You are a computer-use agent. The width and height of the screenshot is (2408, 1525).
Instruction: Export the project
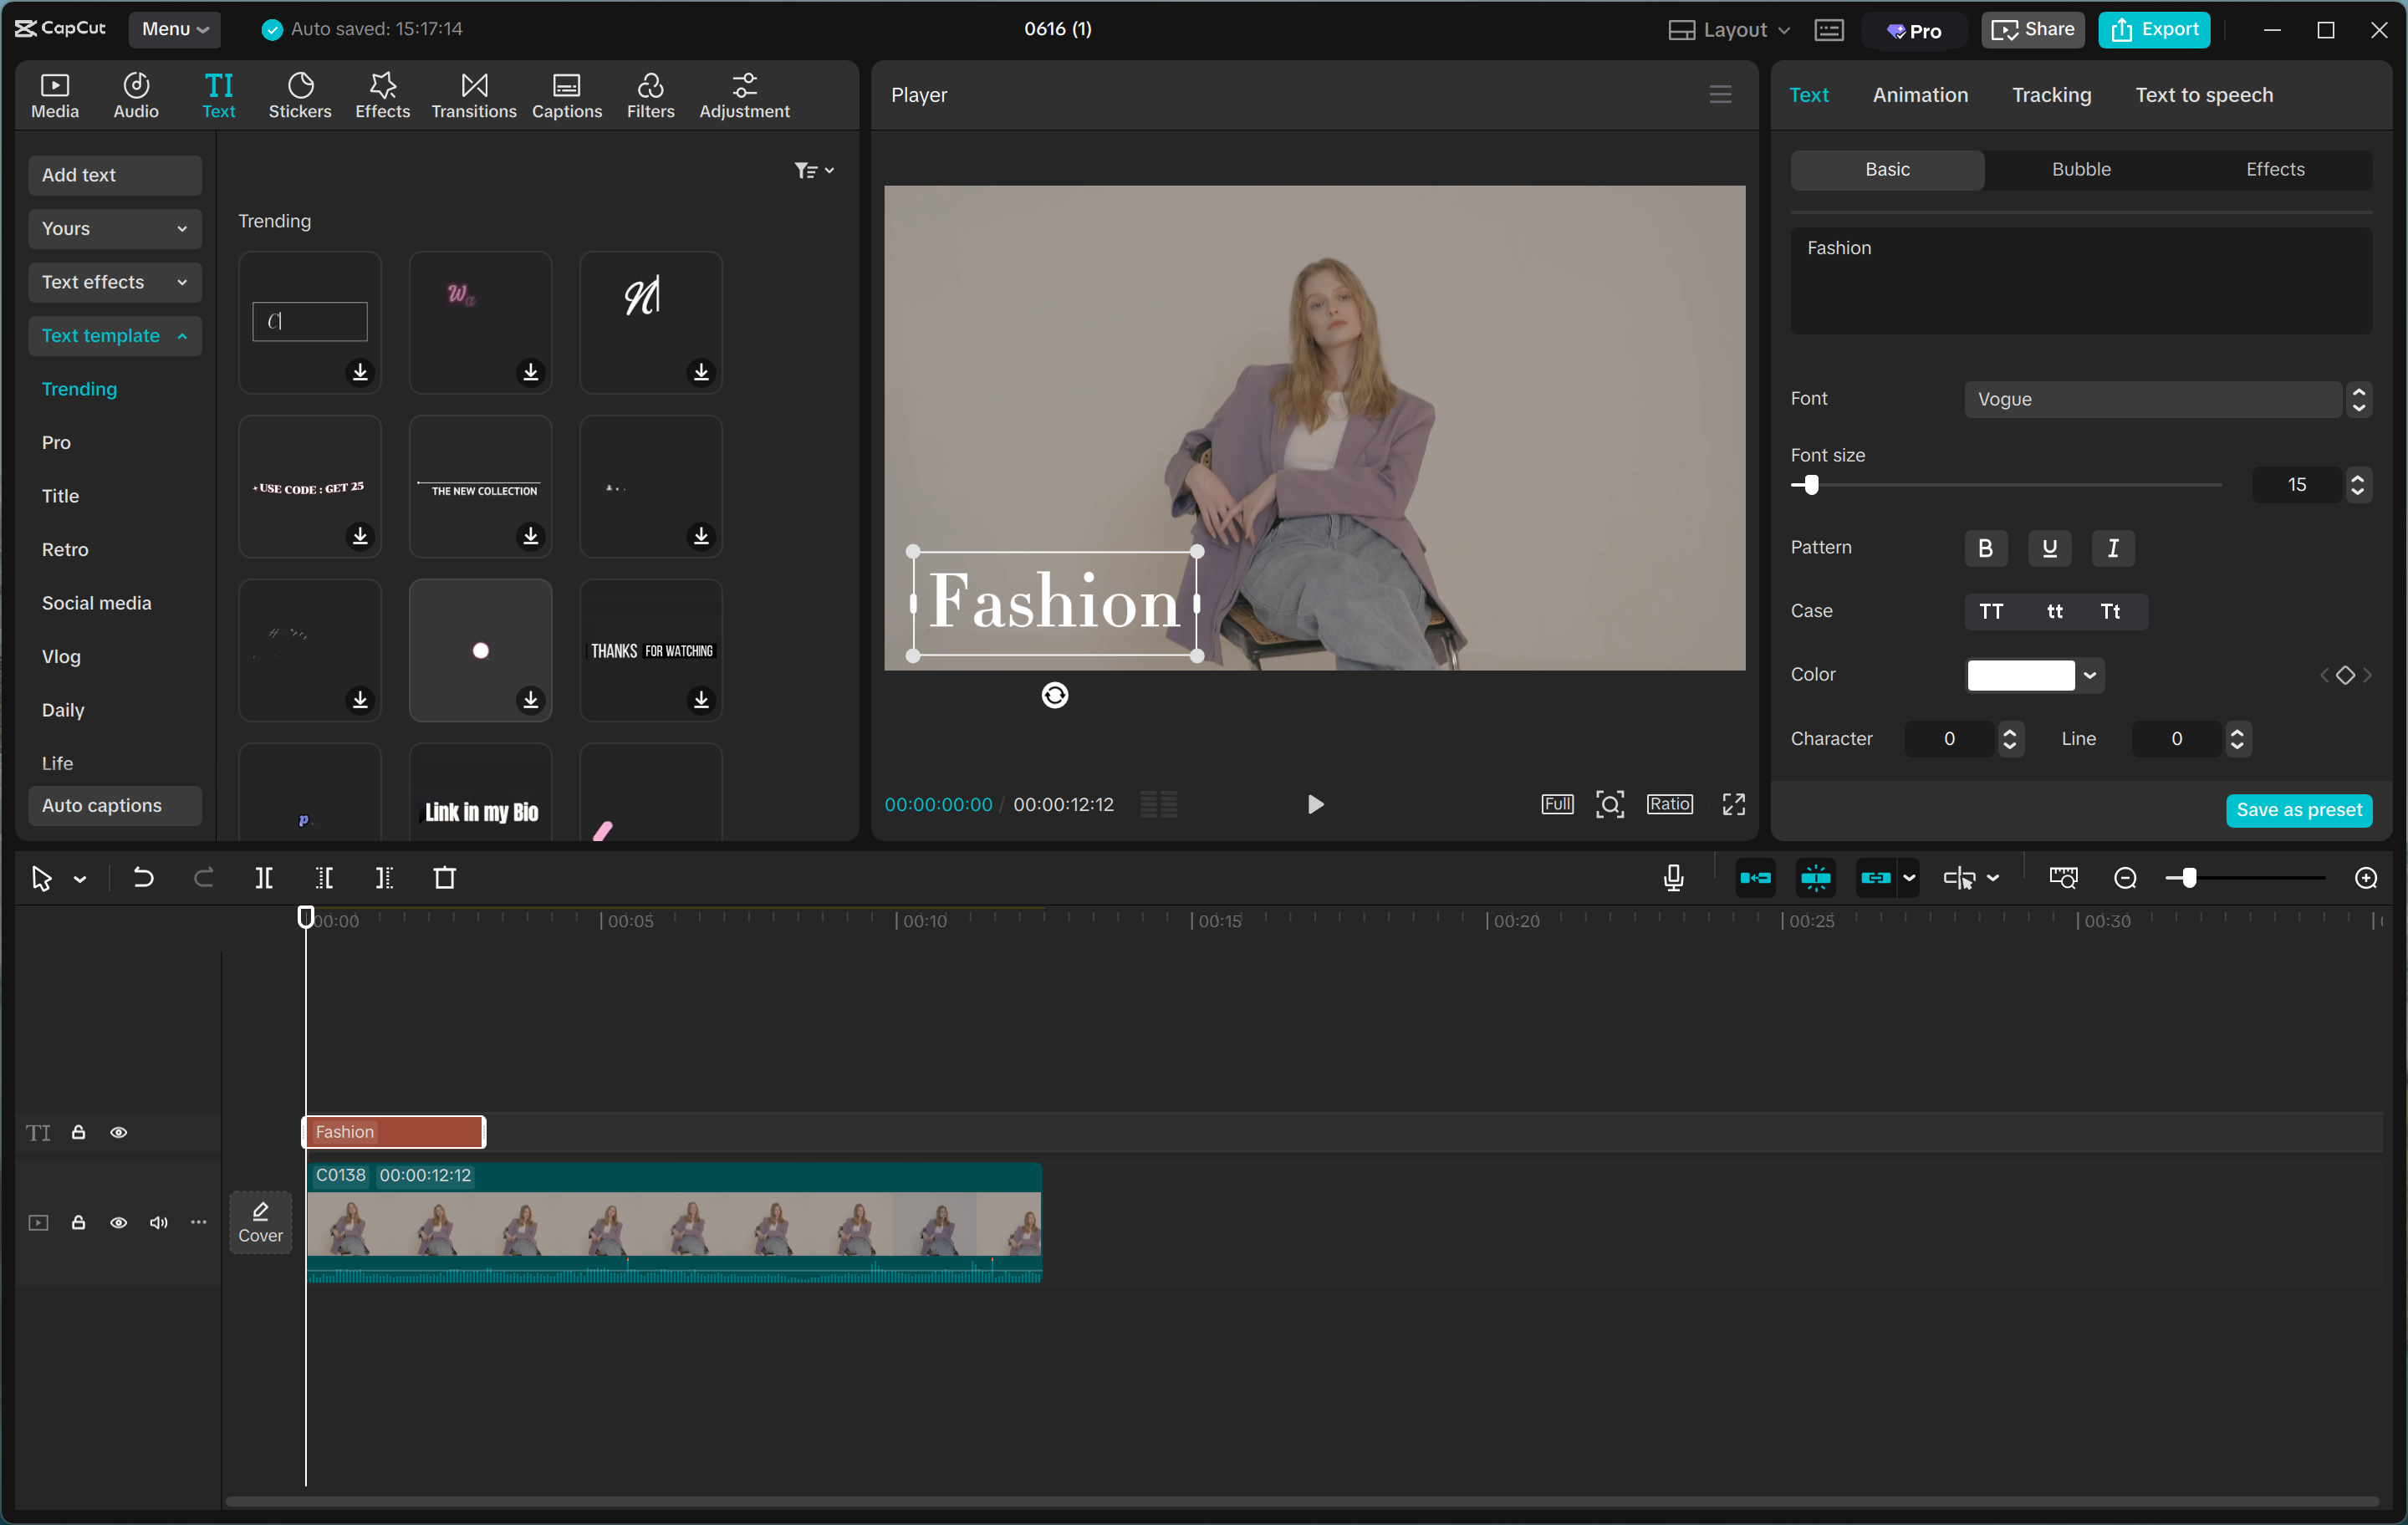click(x=2154, y=29)
